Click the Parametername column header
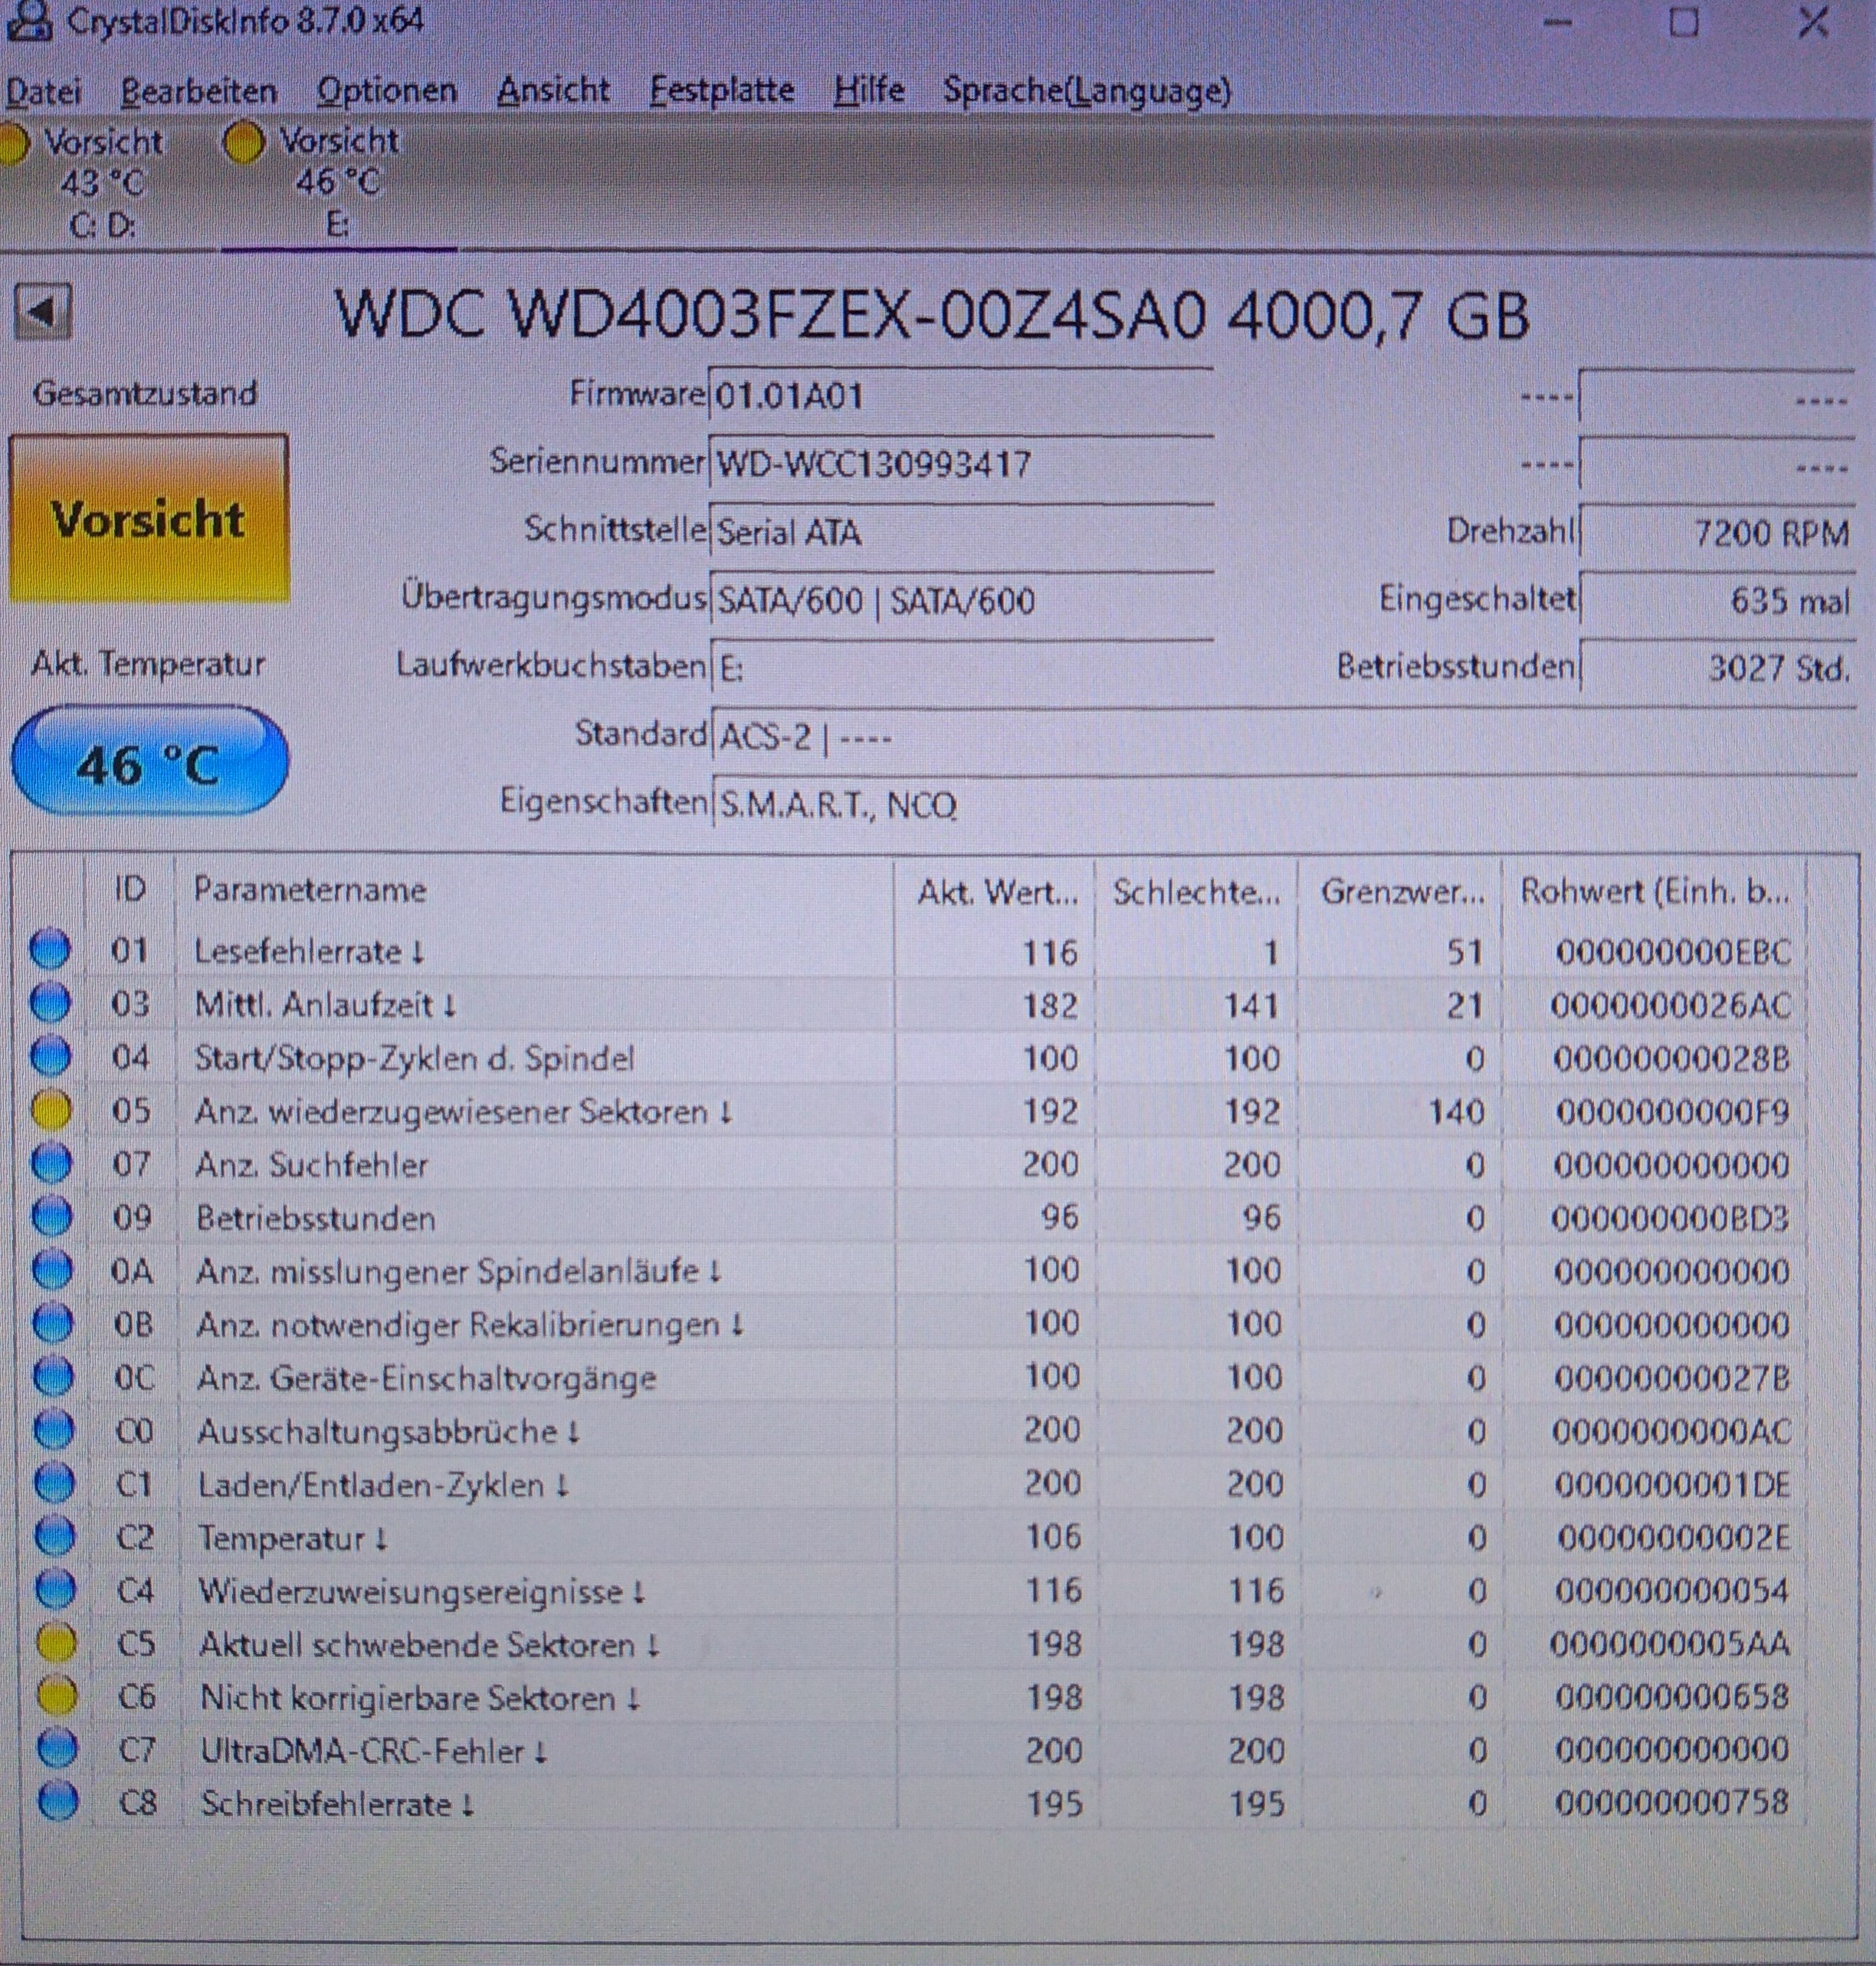 click(x=310, y=890)
